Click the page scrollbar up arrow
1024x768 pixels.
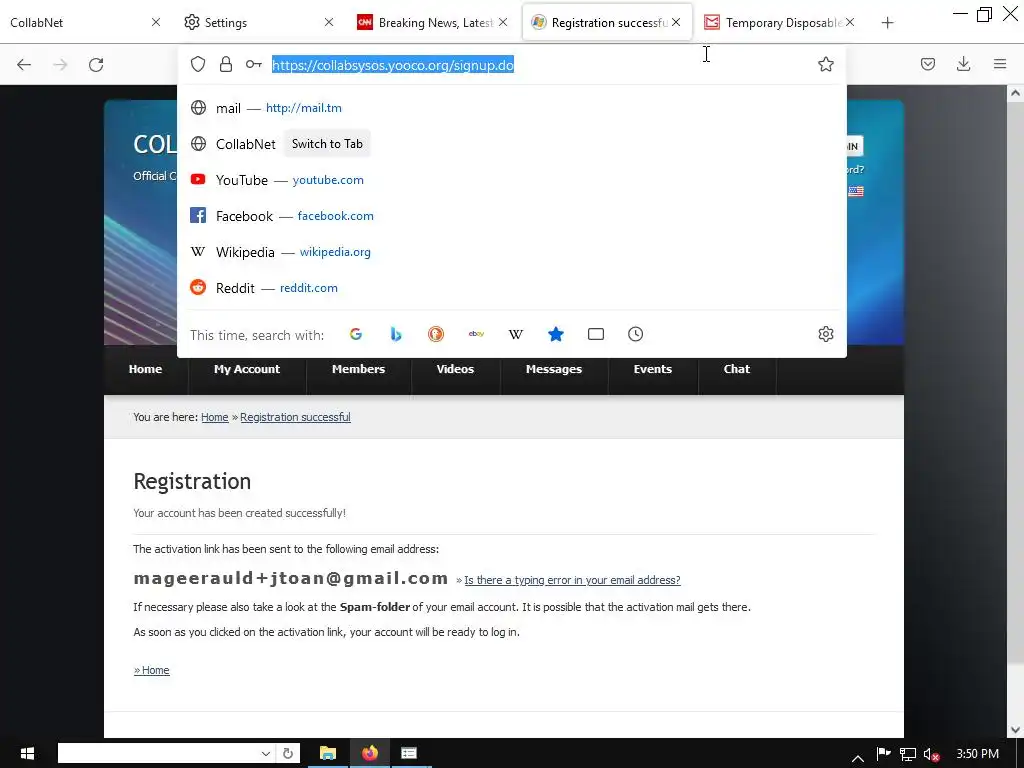[x=1015, y=93]
